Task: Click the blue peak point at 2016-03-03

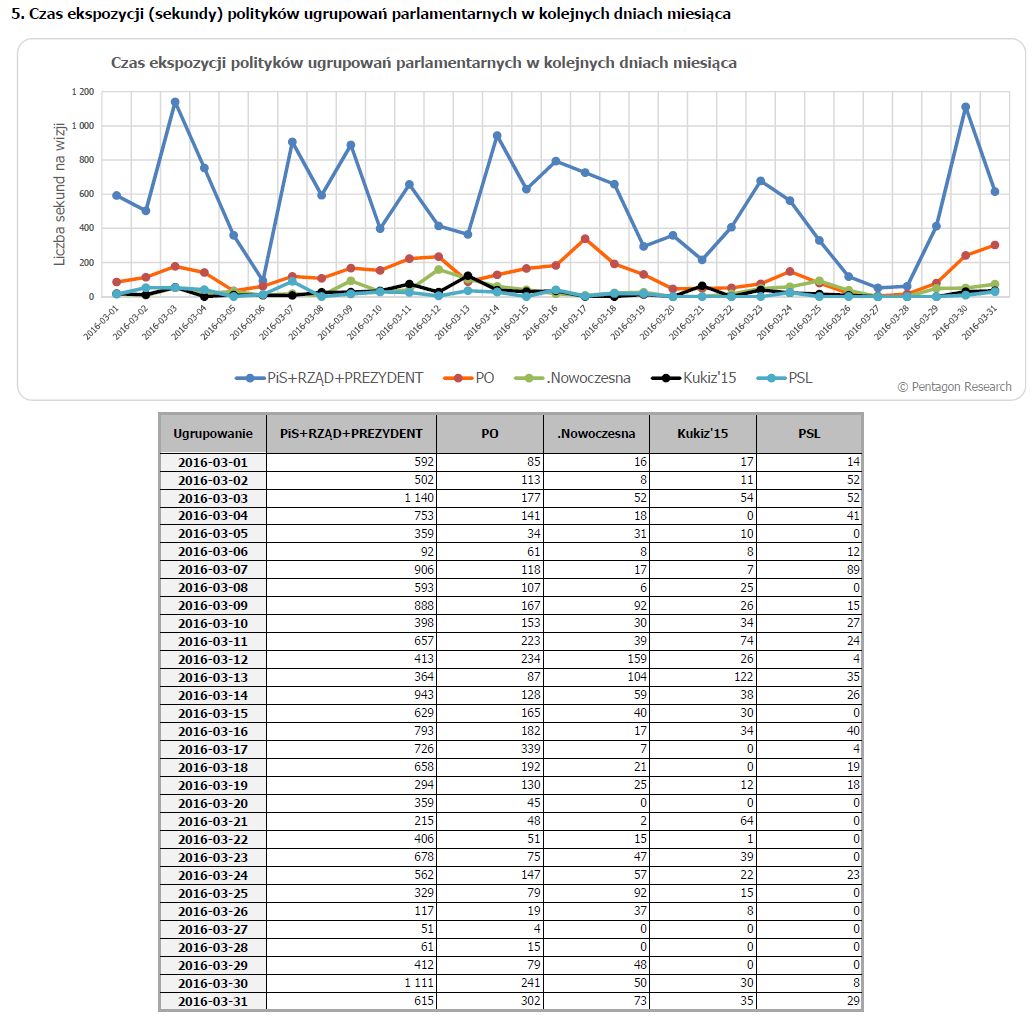Action: (175, 102)
